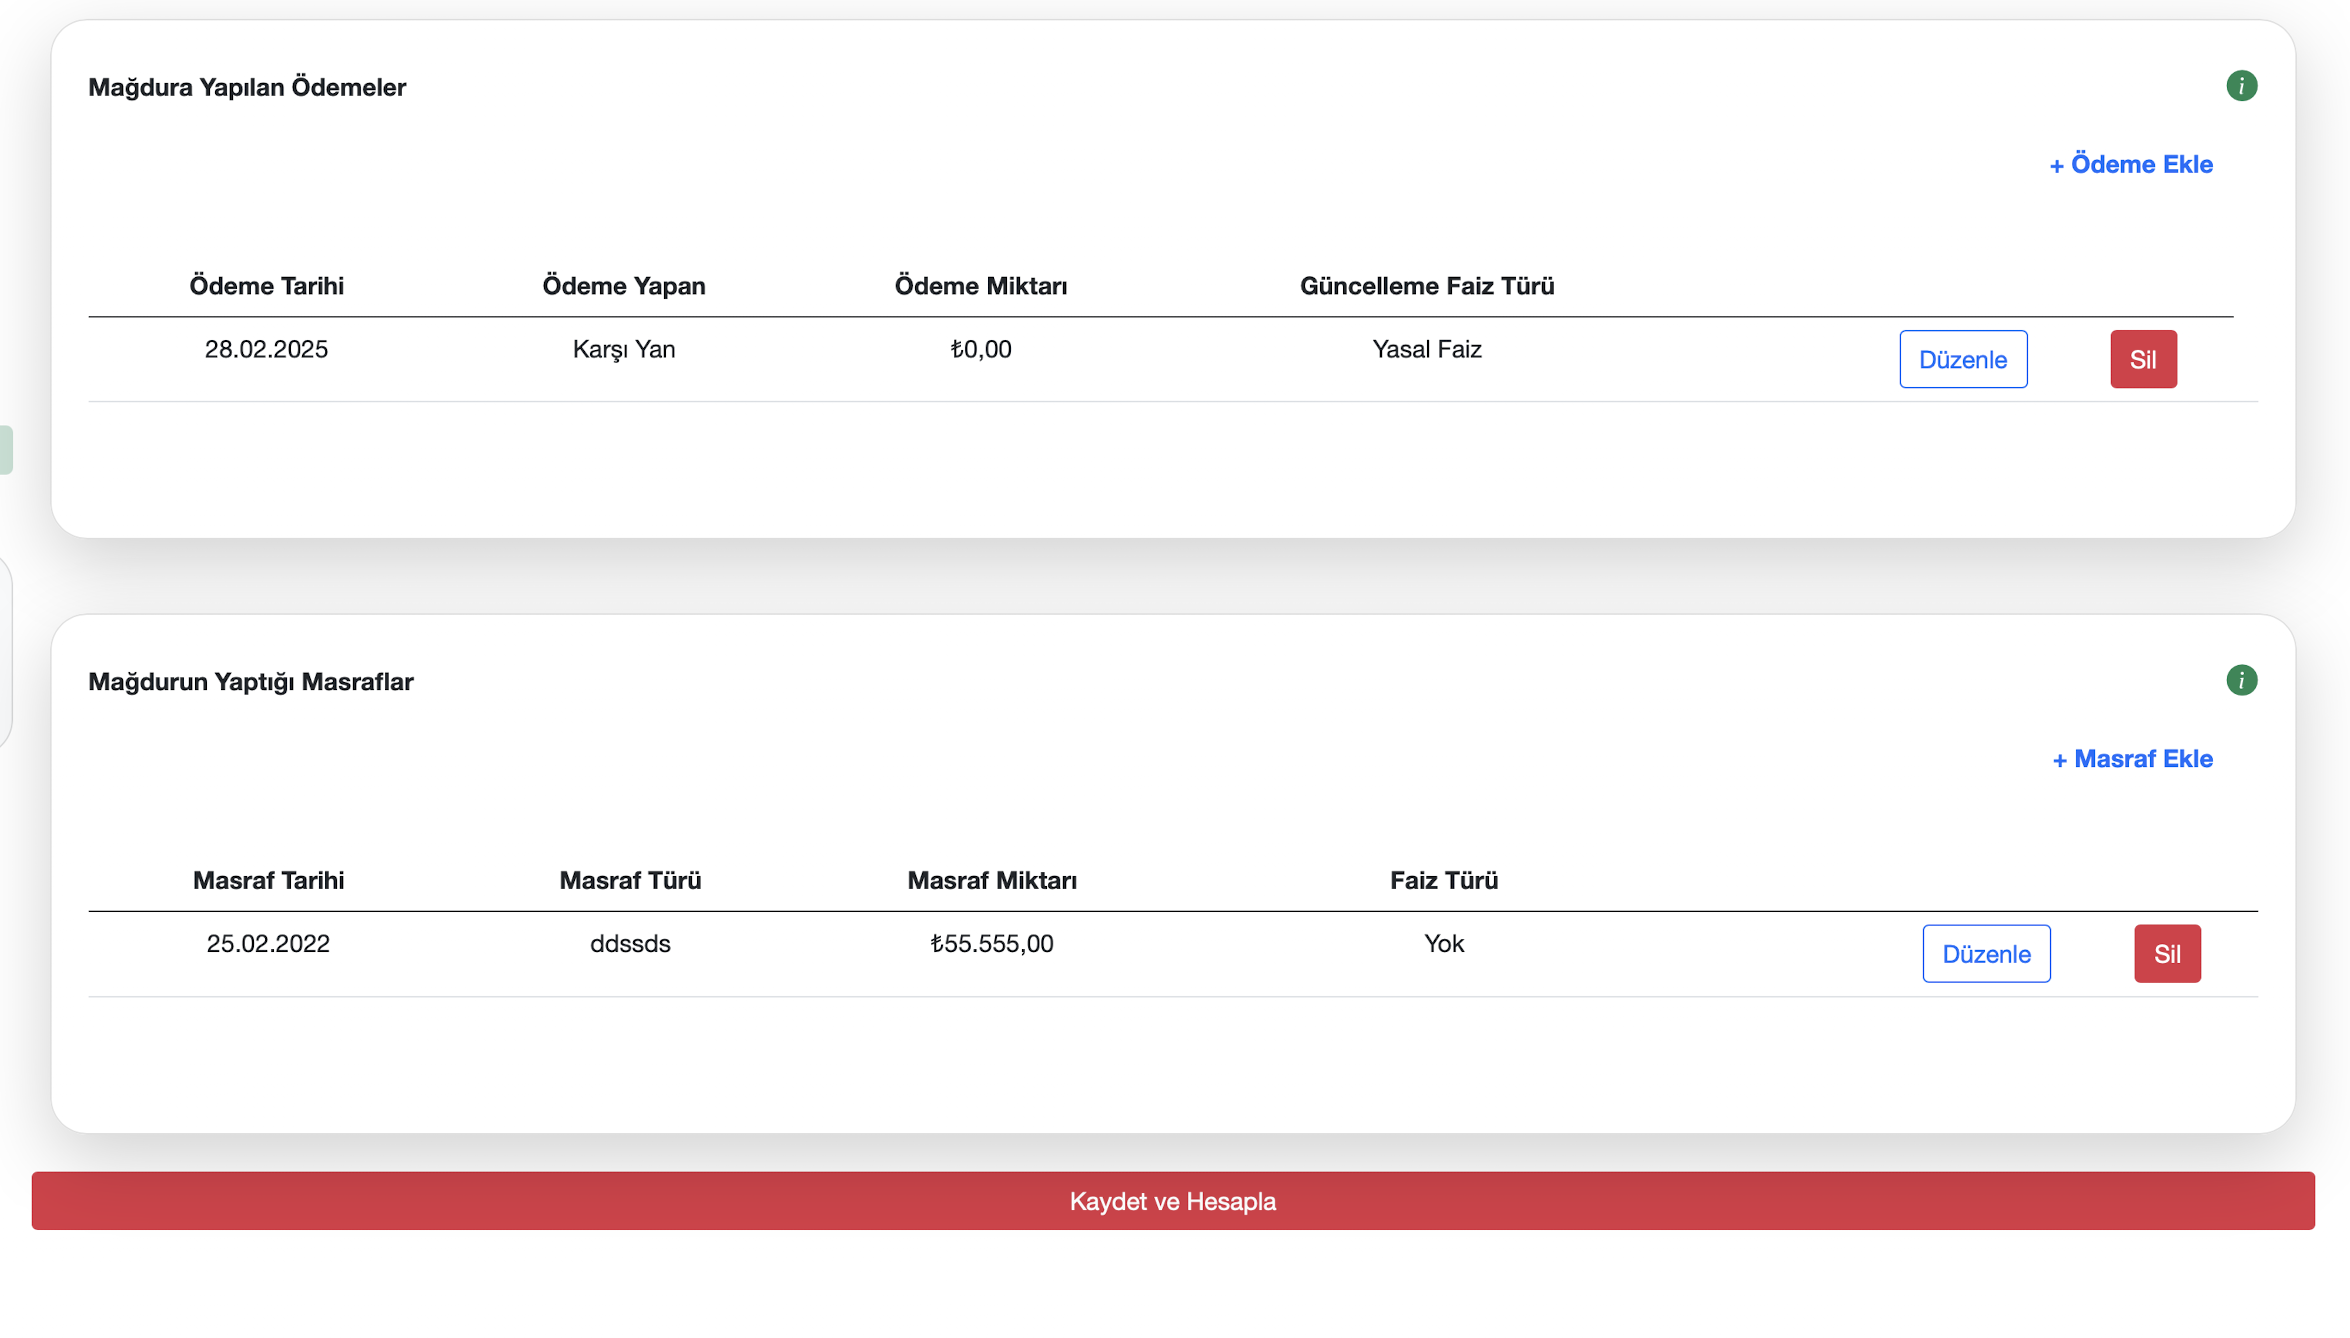Click the + Ödeme Ekle link

point(2131,164)
